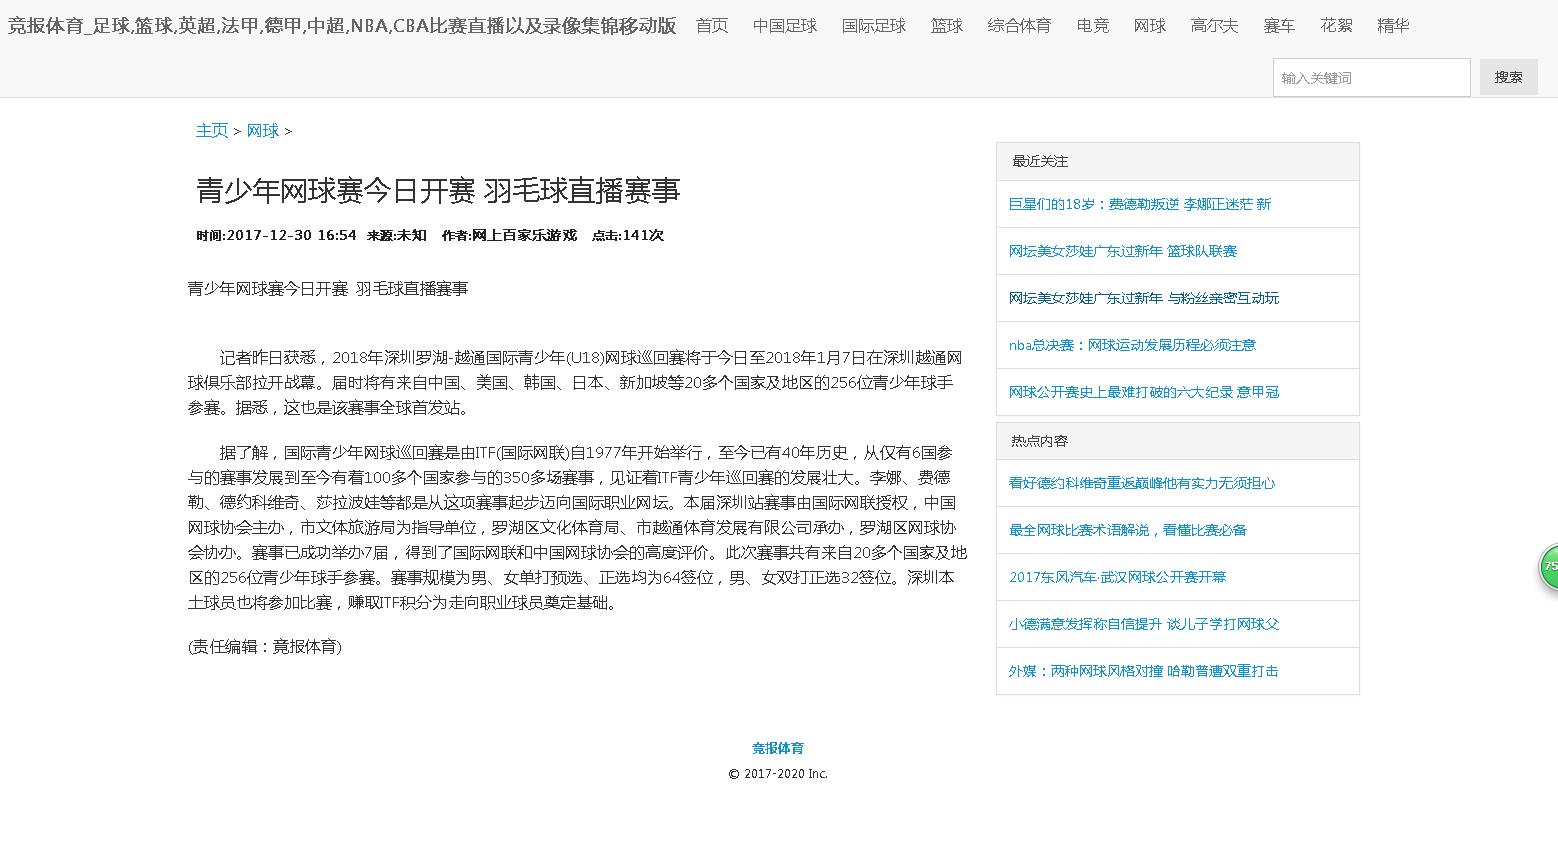The width and height of the screenshot is (1558, 856).
Task: Navigate to the 电竞 section
Action: 1092,26
